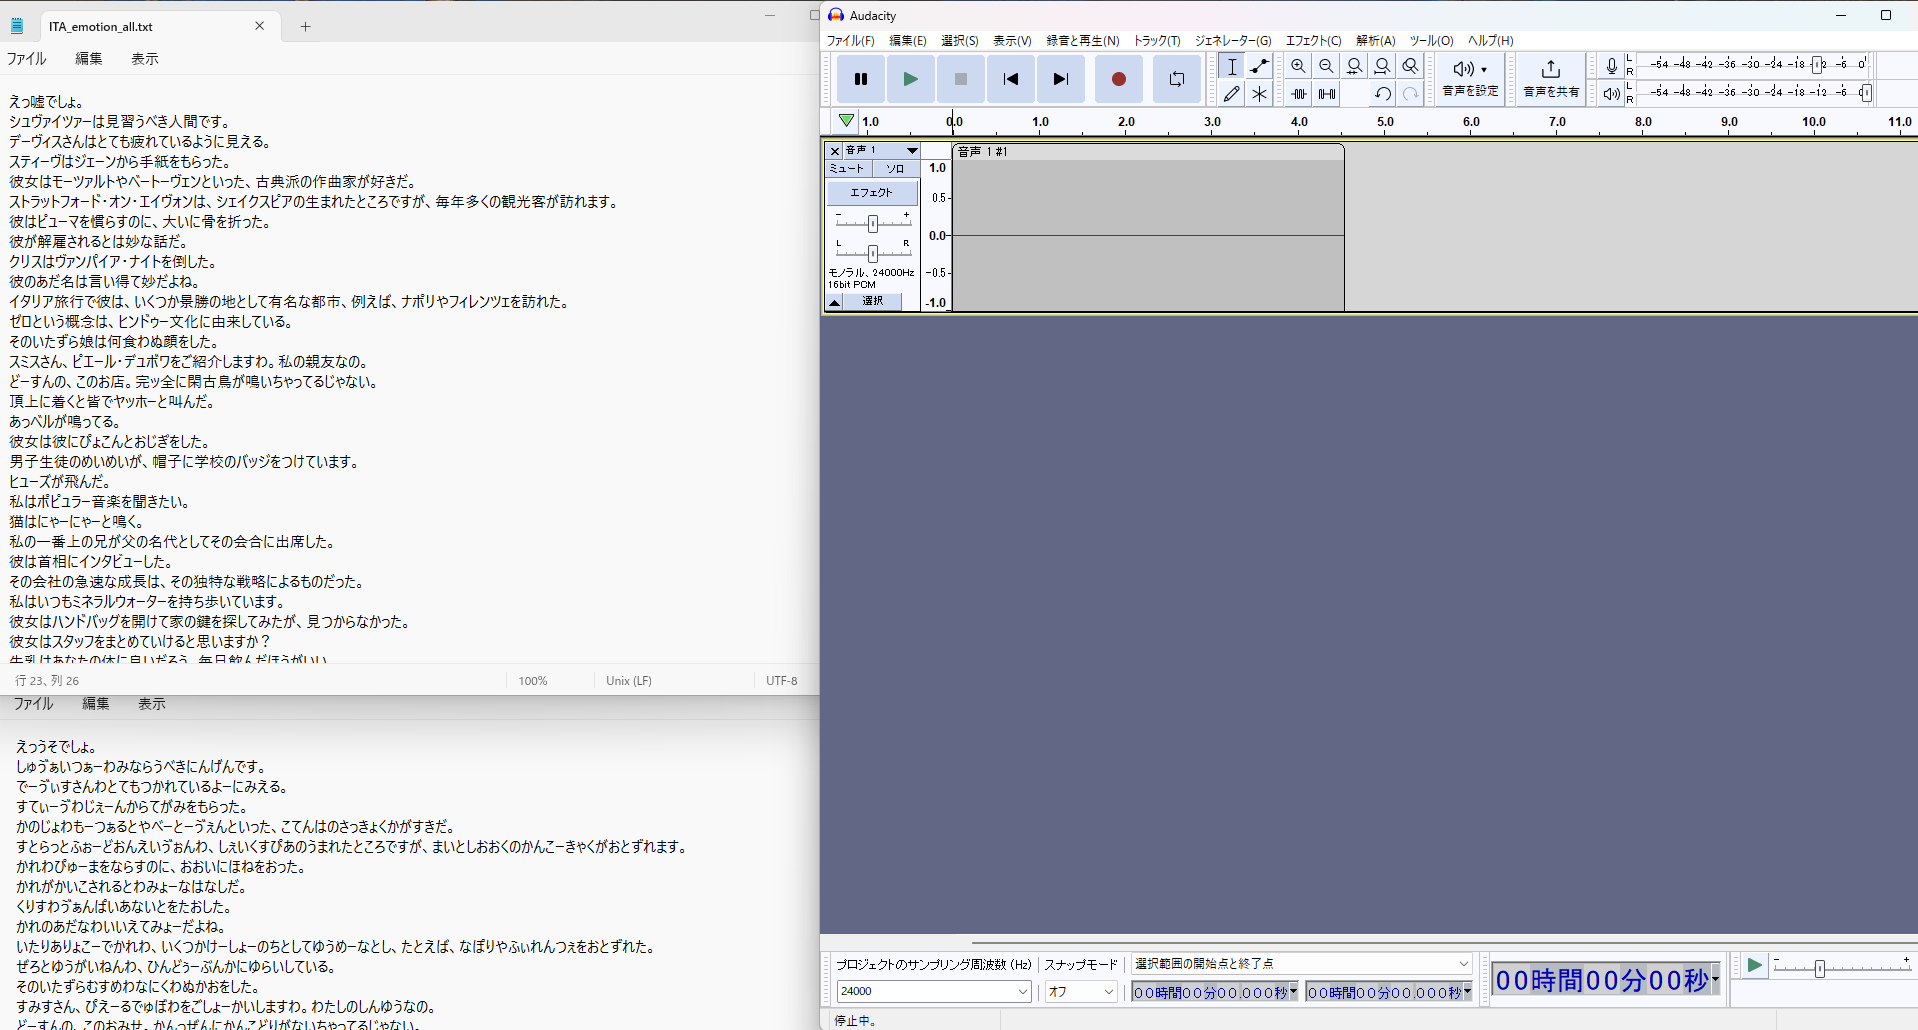Image resolution: width=1918 pixels, height=1030 pixels.
Task: Select the Multi-tool asterisk icon
Action: tap(1259, 93)
